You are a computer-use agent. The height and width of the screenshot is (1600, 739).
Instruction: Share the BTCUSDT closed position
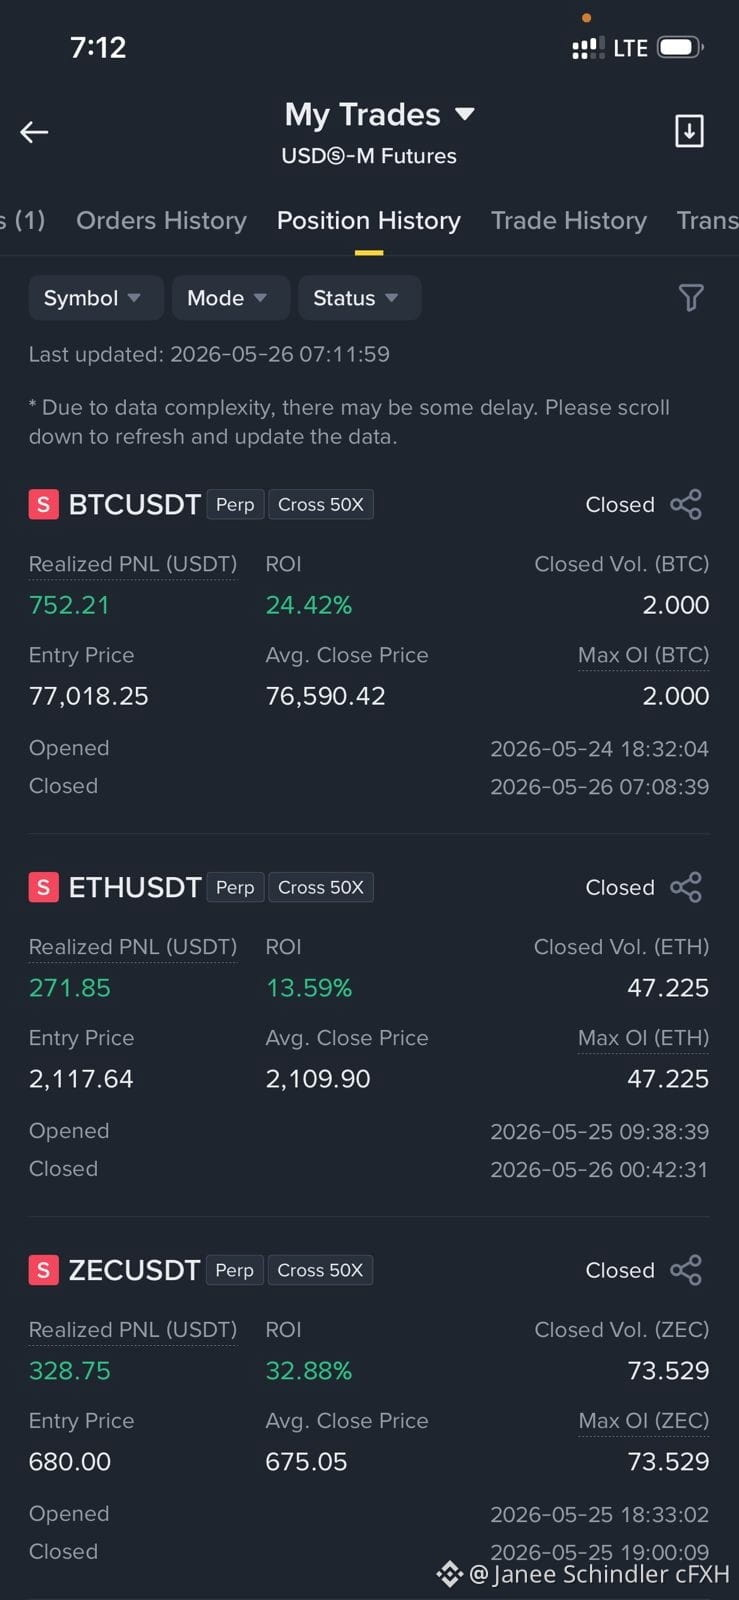[686, 505]
